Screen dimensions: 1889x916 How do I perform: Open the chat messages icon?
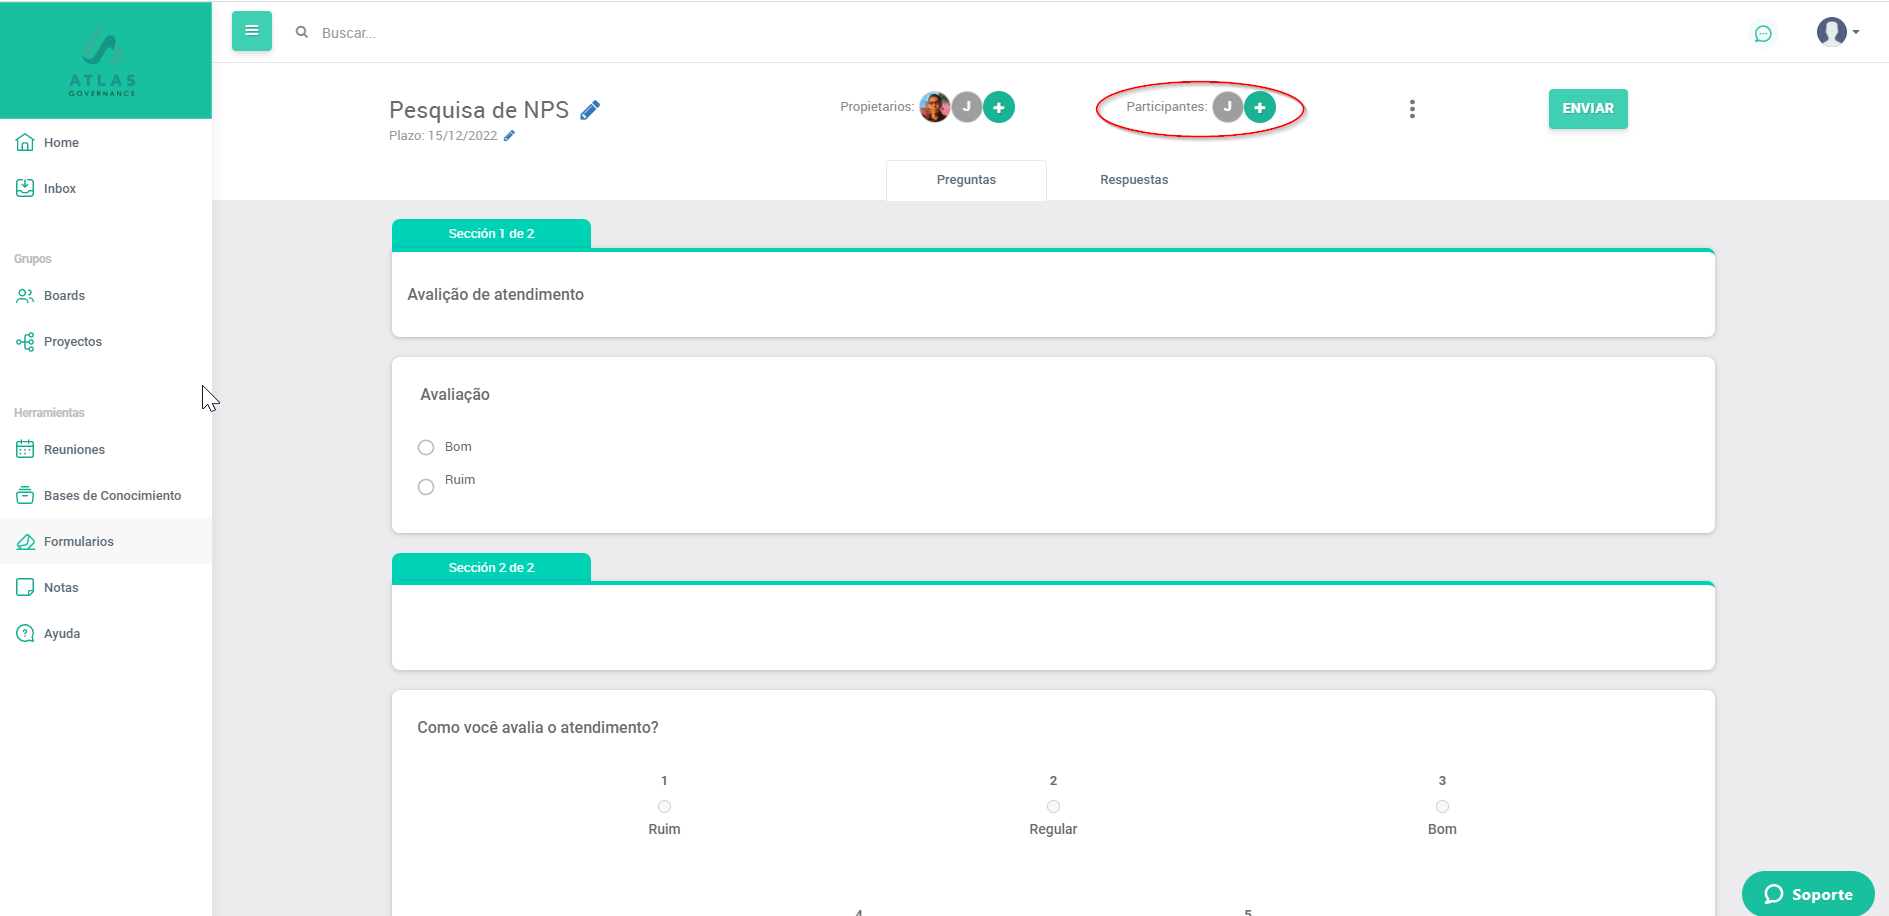[1763, 34]
